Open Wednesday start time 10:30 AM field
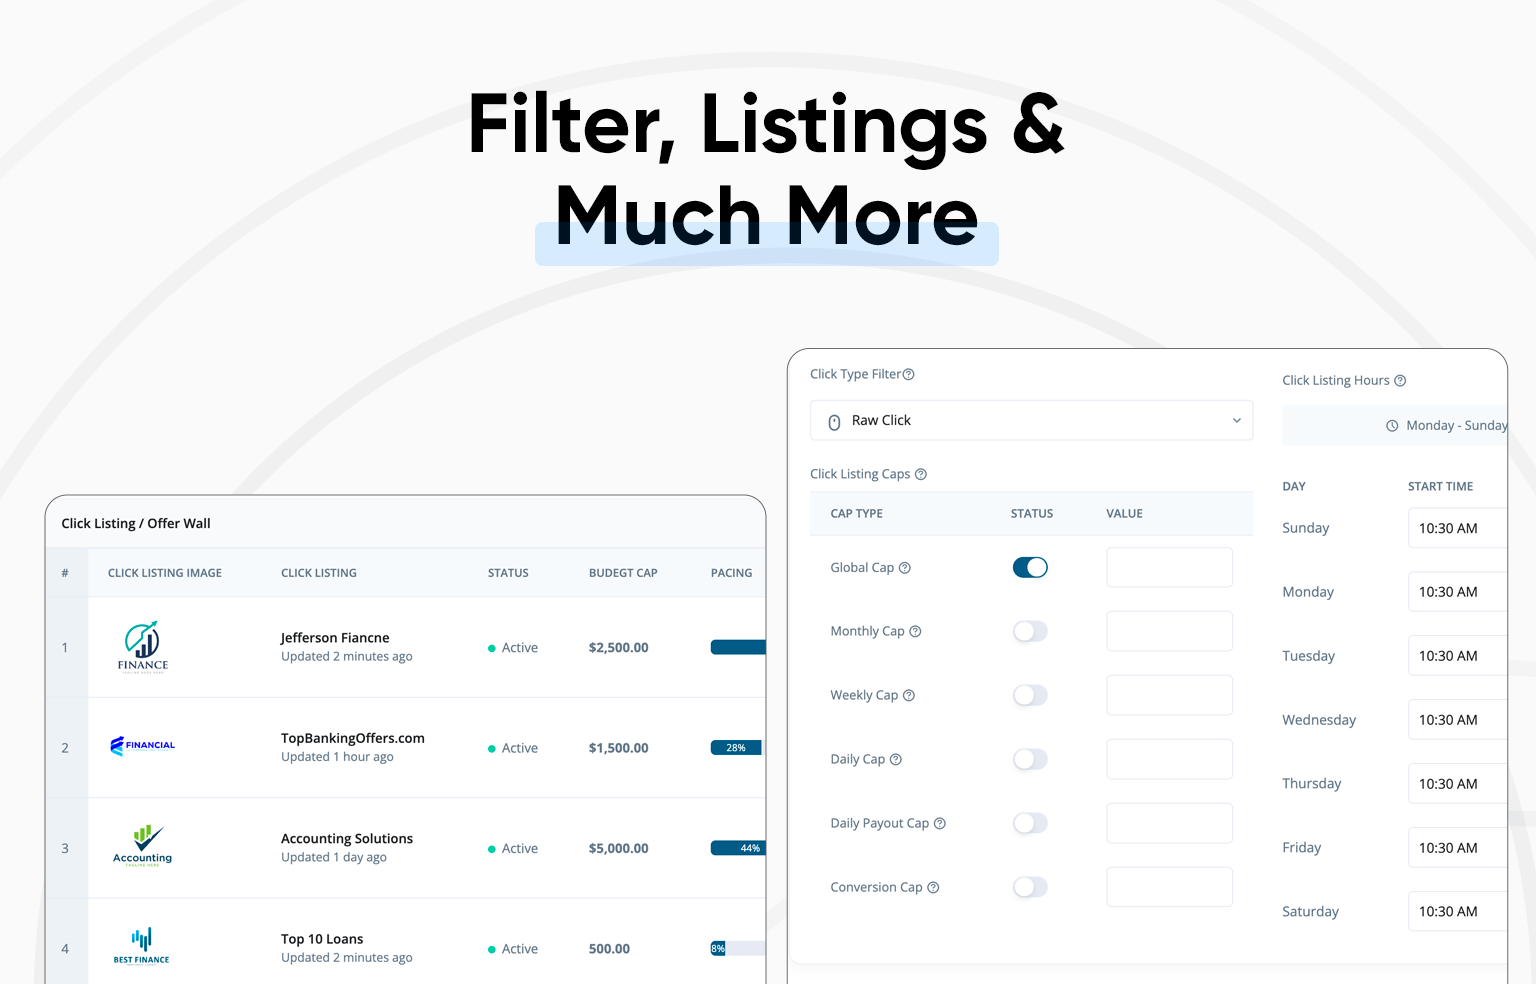Screen dimensions: 1536x984 1457,720
